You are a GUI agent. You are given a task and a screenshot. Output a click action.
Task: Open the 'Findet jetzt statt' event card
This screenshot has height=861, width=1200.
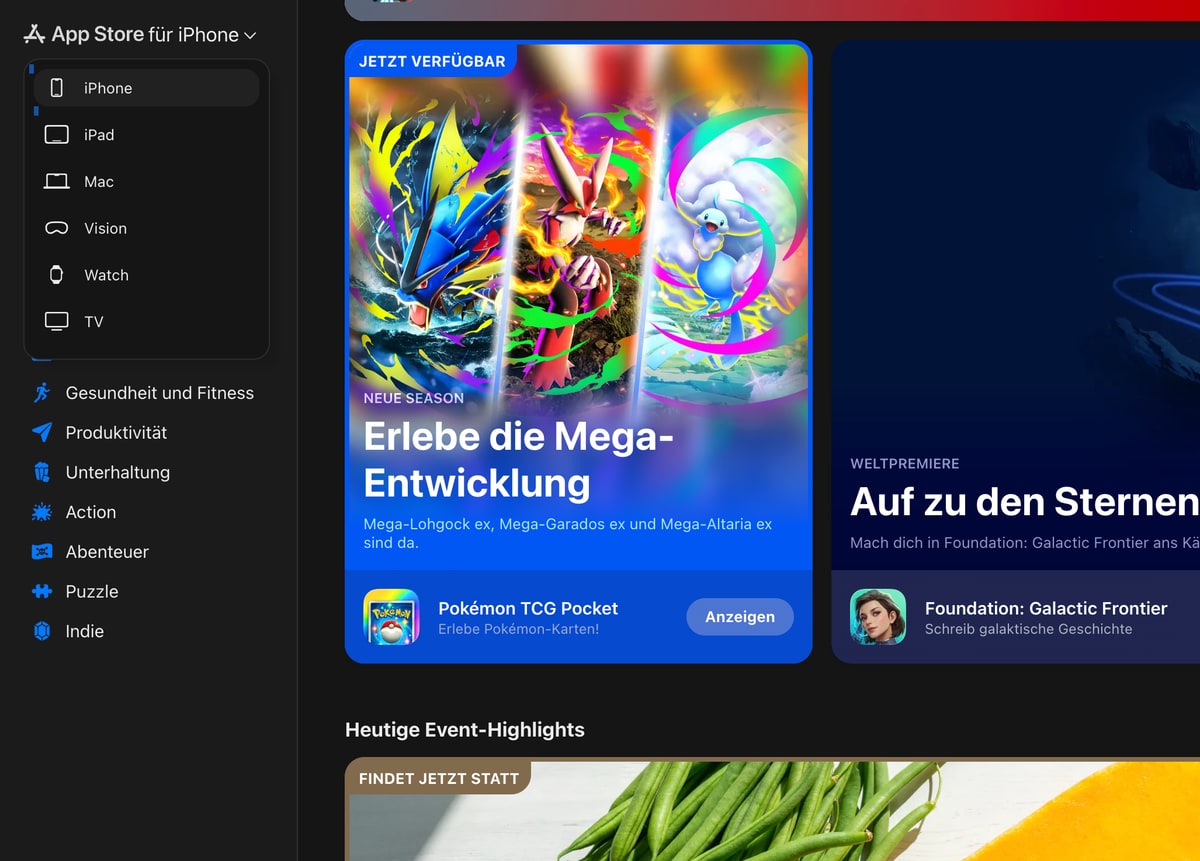(x=772, y=810)
